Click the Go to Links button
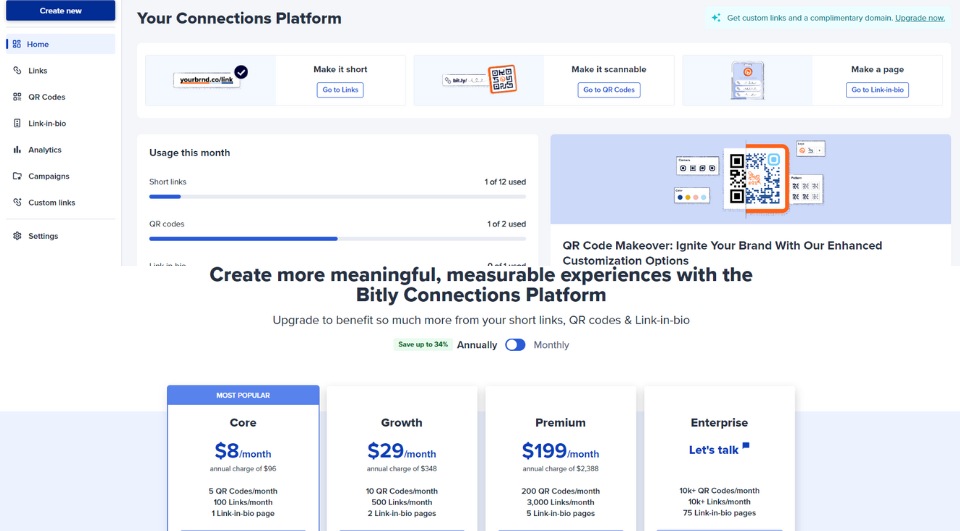The height and width of the screenshot is (531, 960). coord(340,89)
